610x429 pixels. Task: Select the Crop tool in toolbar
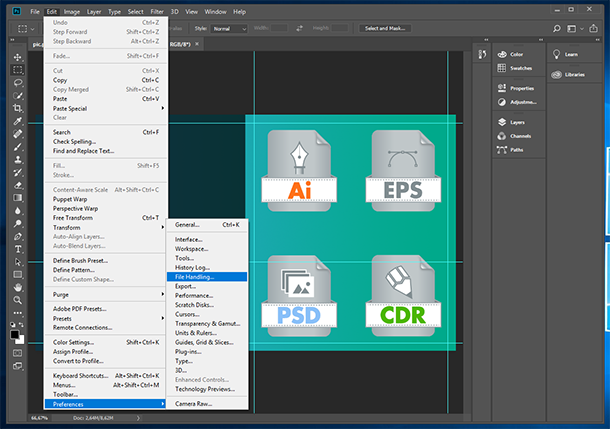point(17,108)
